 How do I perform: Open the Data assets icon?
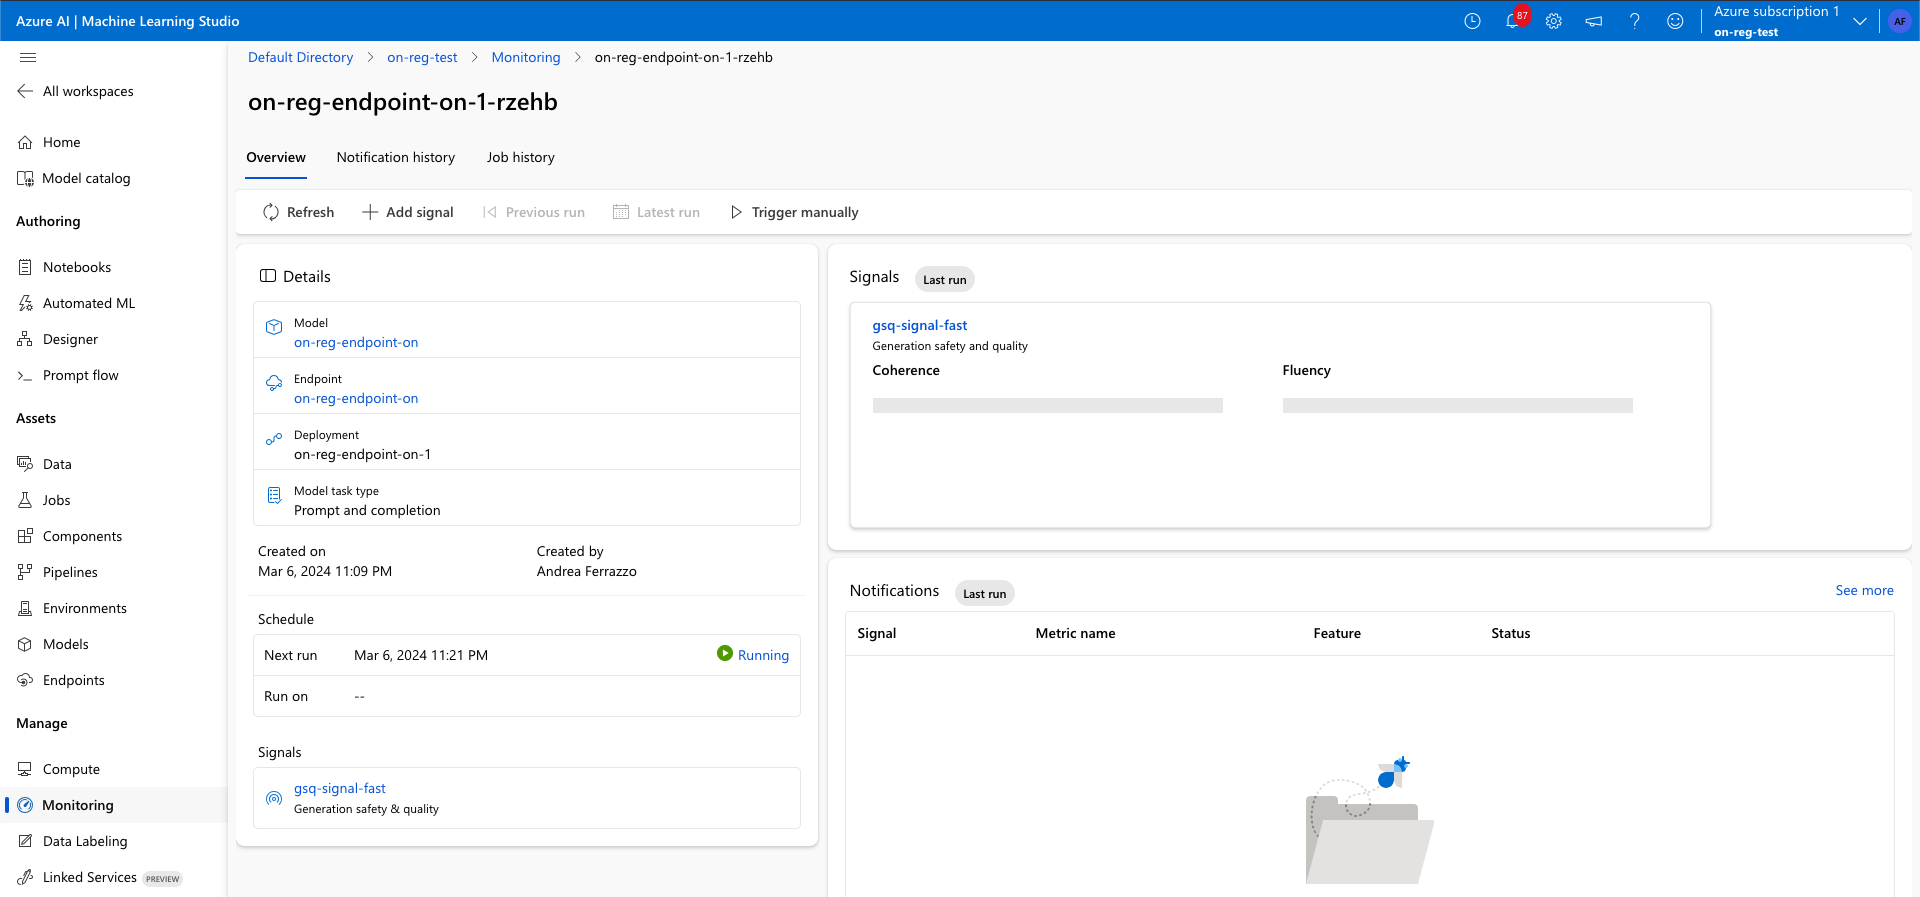[25, 464]
